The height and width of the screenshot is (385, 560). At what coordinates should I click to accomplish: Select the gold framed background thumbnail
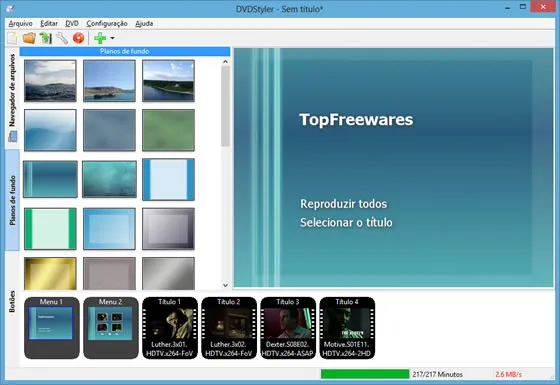click(x=50, y=274)
